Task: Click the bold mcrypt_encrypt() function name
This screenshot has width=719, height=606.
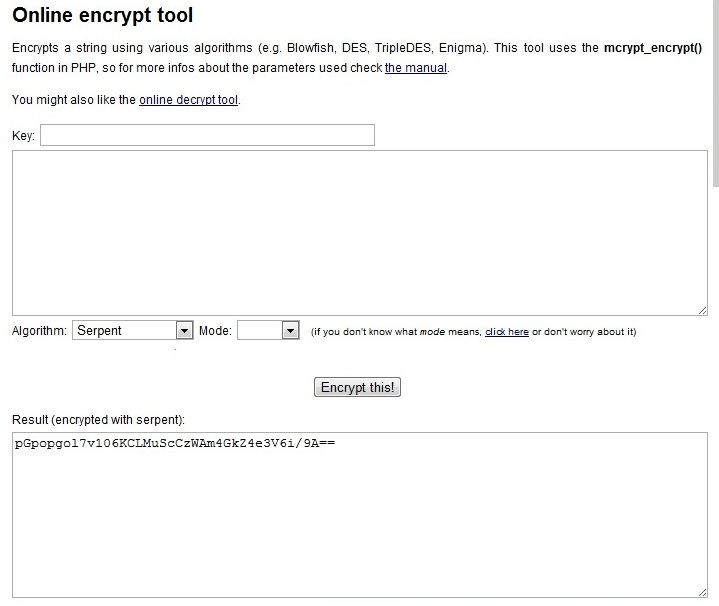Action: coord(653,48)
